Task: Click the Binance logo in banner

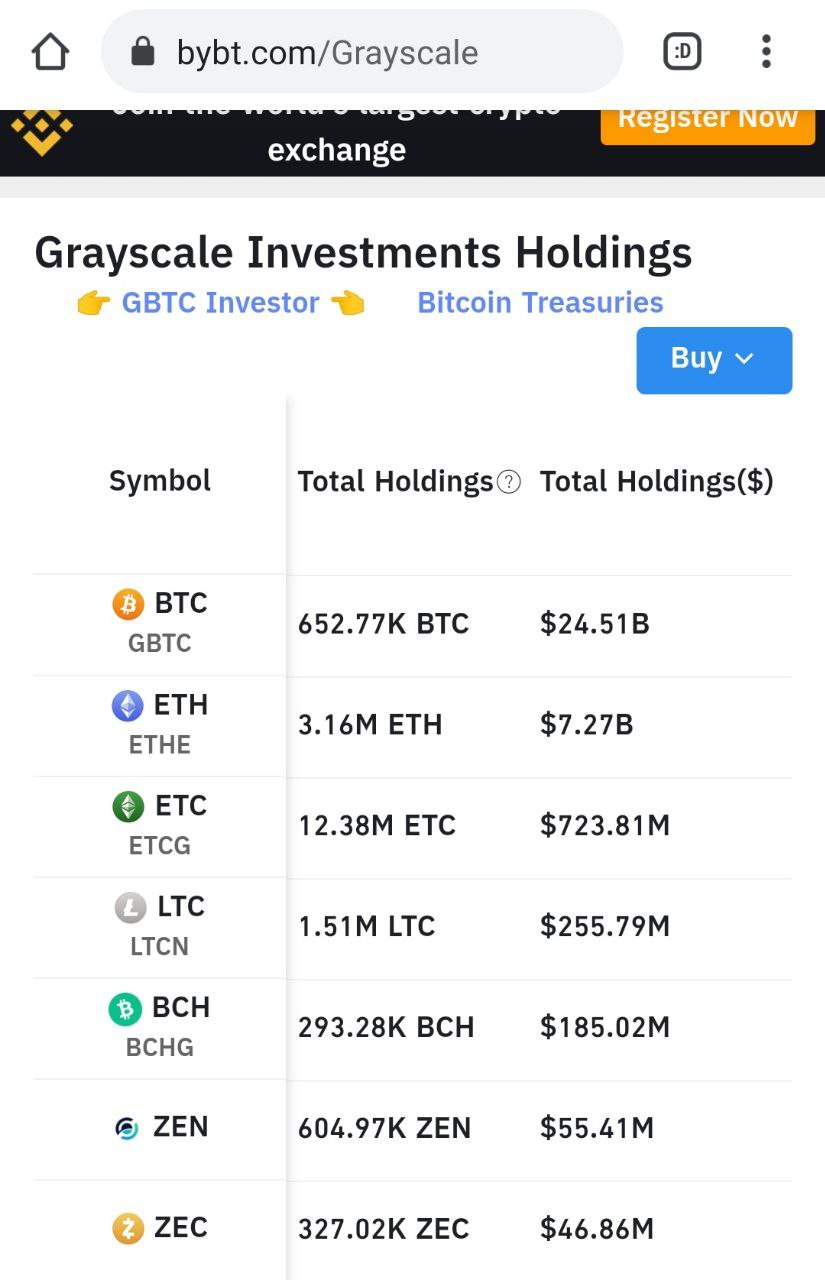Action: 41,132
